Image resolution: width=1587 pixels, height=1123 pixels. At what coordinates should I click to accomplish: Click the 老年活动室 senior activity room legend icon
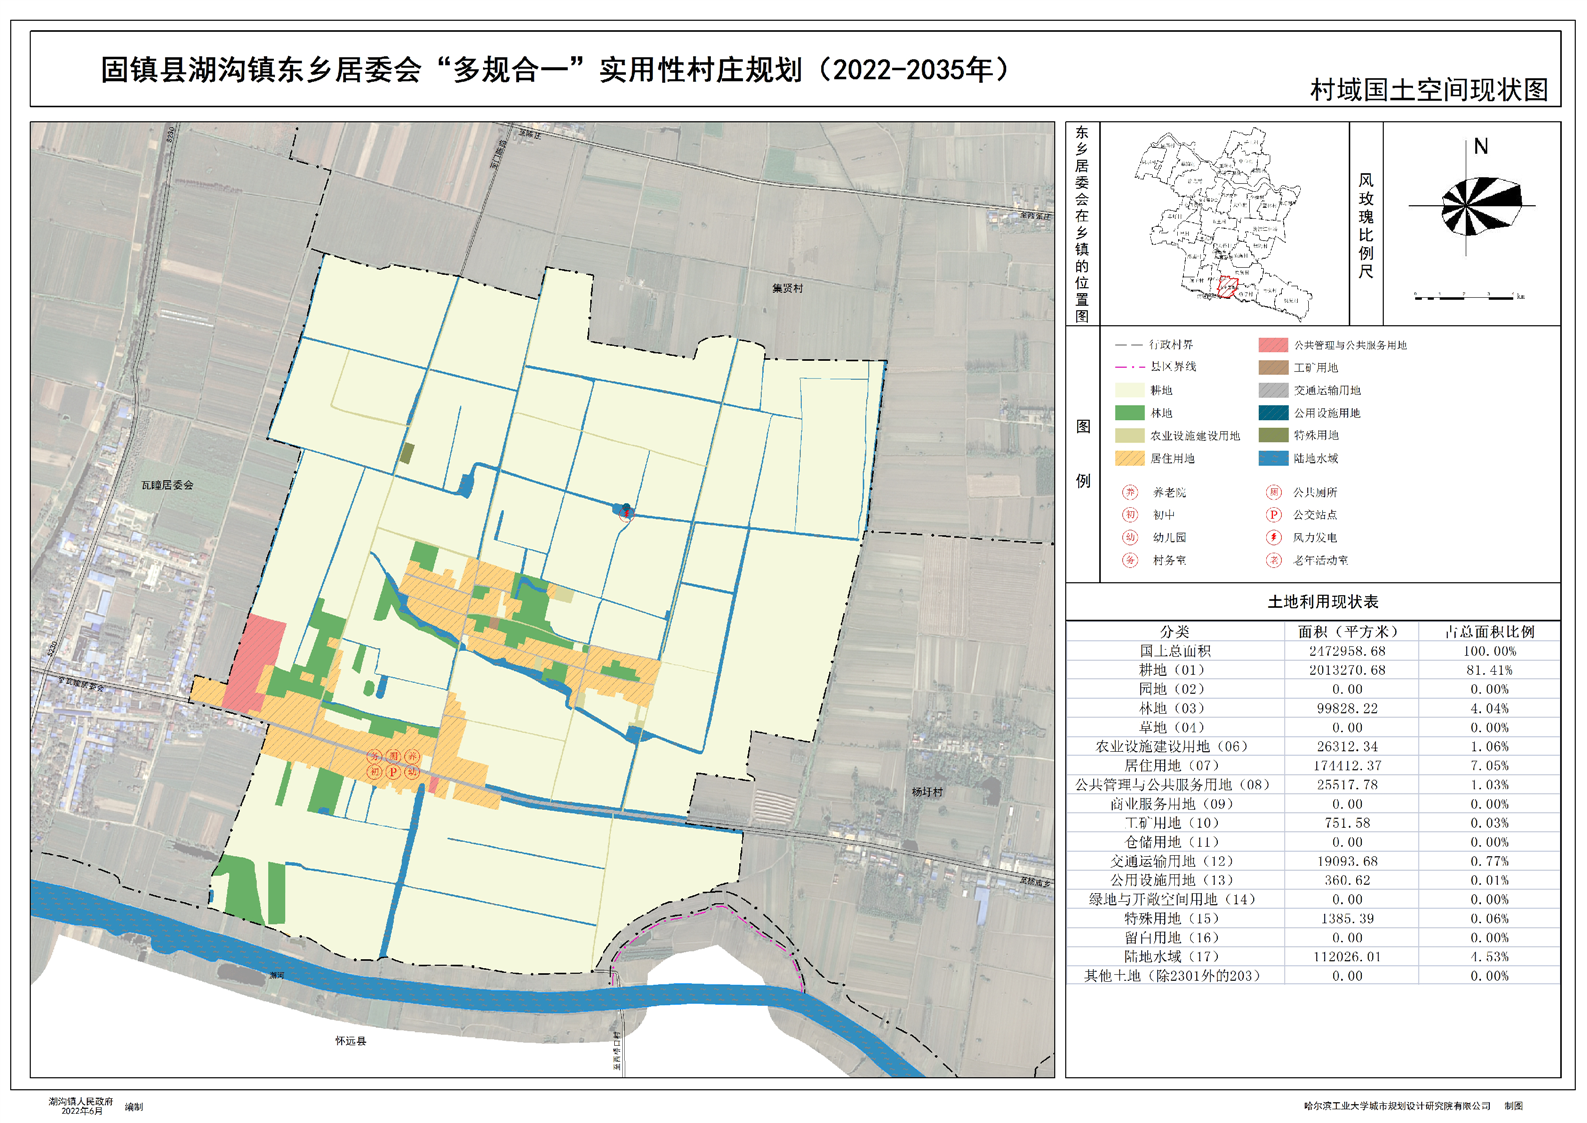click(1273, 560)
